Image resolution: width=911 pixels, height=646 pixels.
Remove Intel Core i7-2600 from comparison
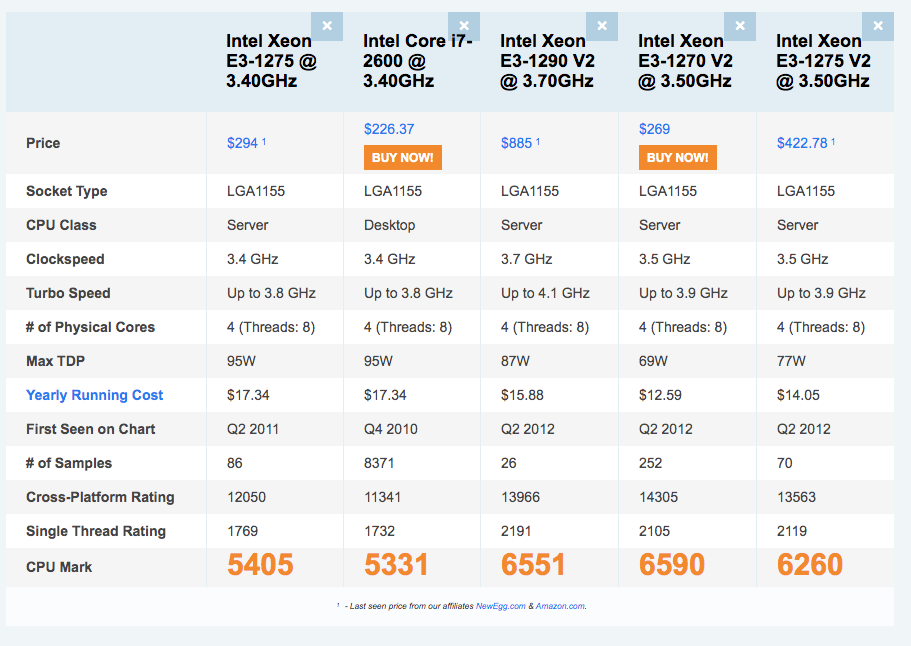(464, 26)
